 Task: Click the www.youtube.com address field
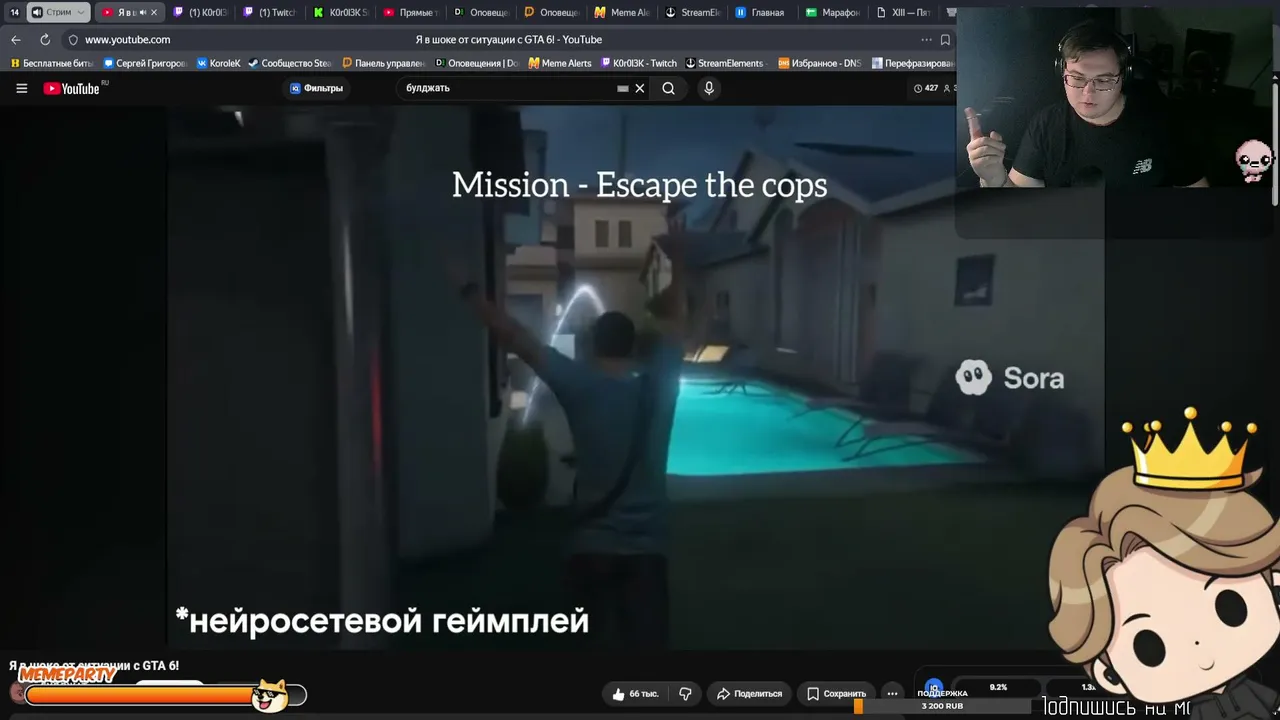pyautogui.click(x=127, y=40)
